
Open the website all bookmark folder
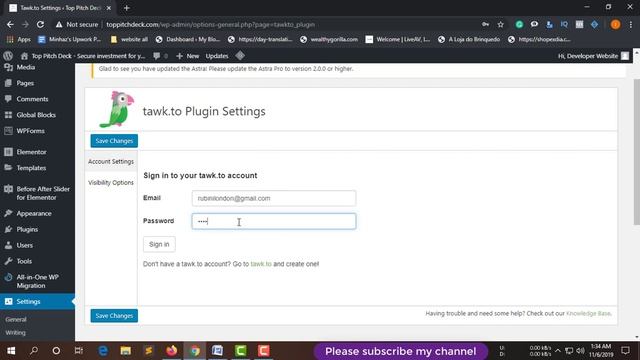tap(129, 40)
